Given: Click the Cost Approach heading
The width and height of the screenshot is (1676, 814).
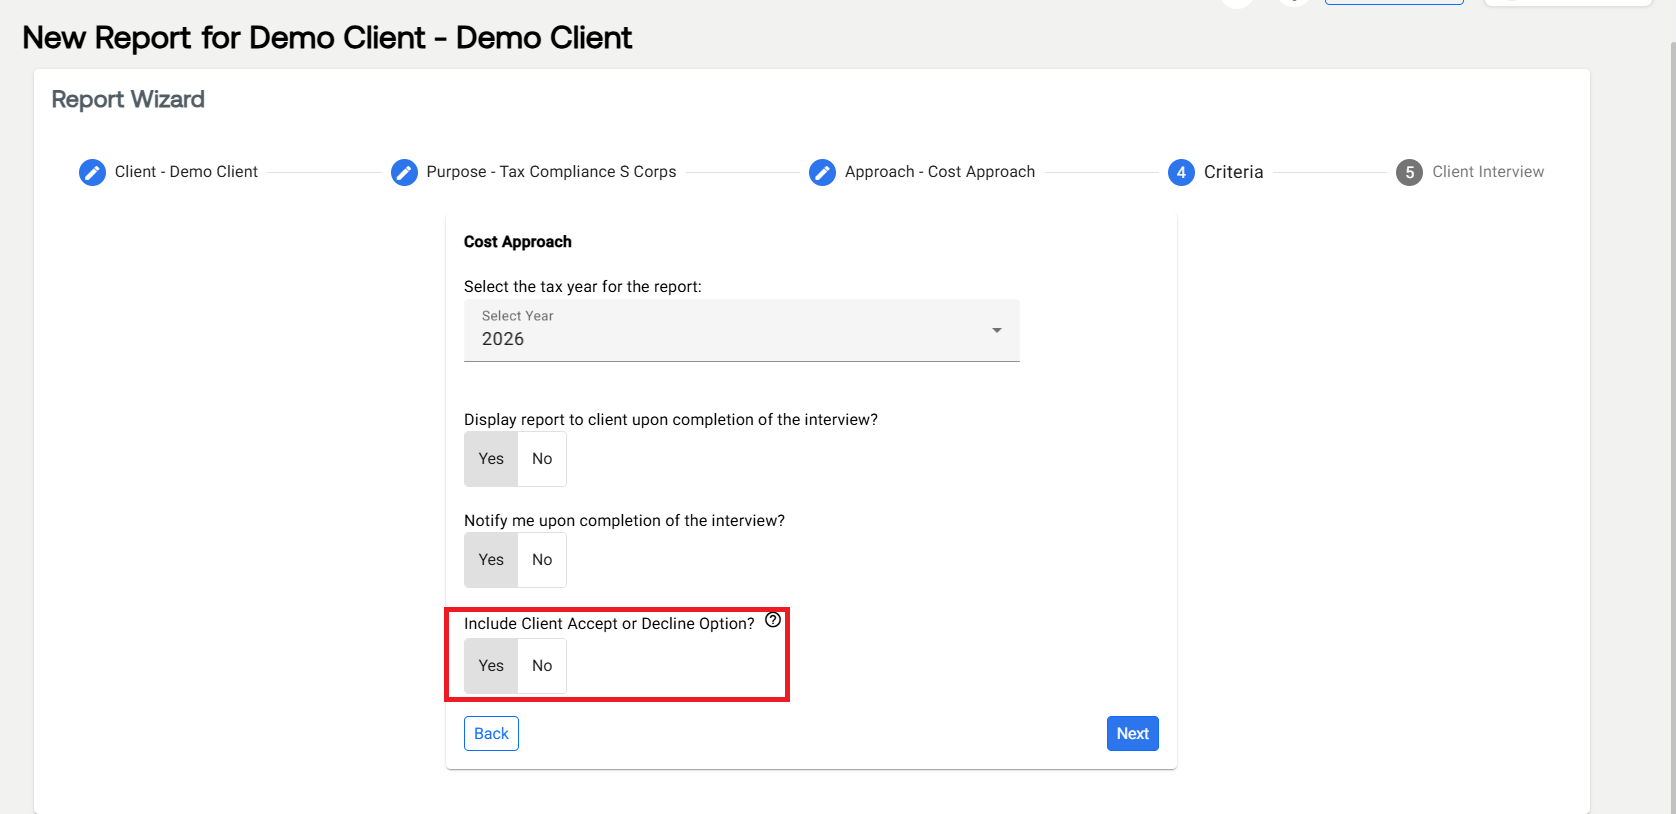Looking at the screenshot, I should pos(518,242).
